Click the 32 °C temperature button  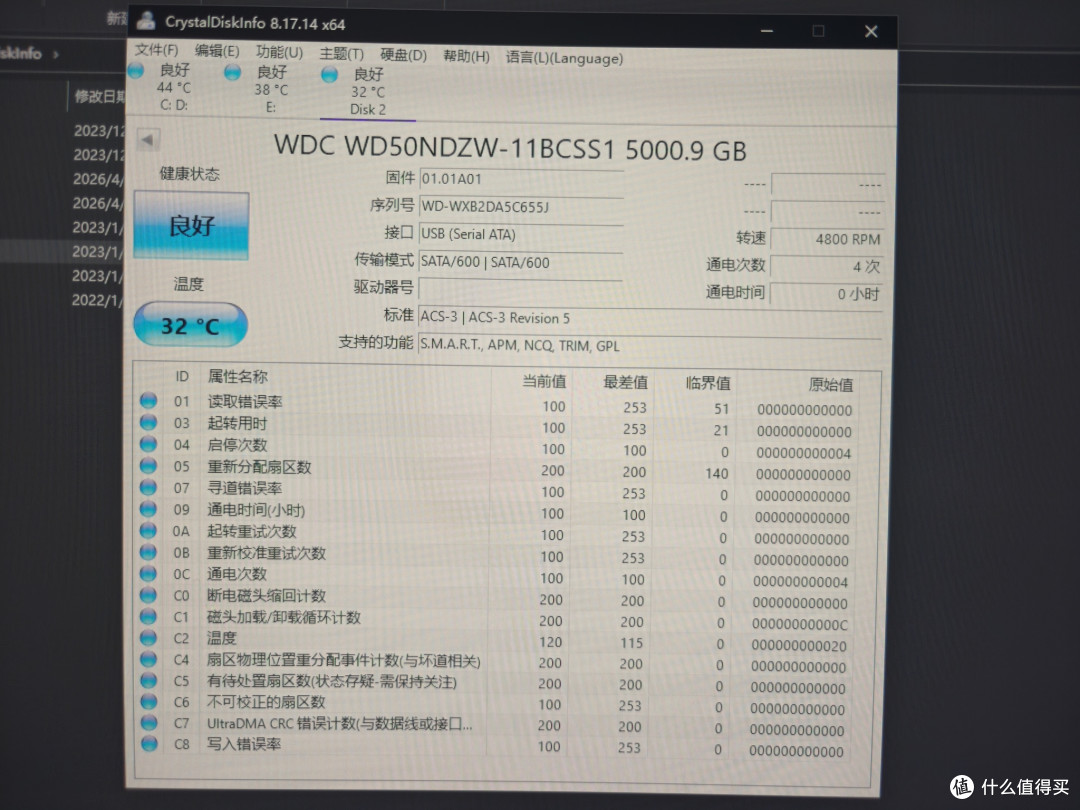pos(190,324)
